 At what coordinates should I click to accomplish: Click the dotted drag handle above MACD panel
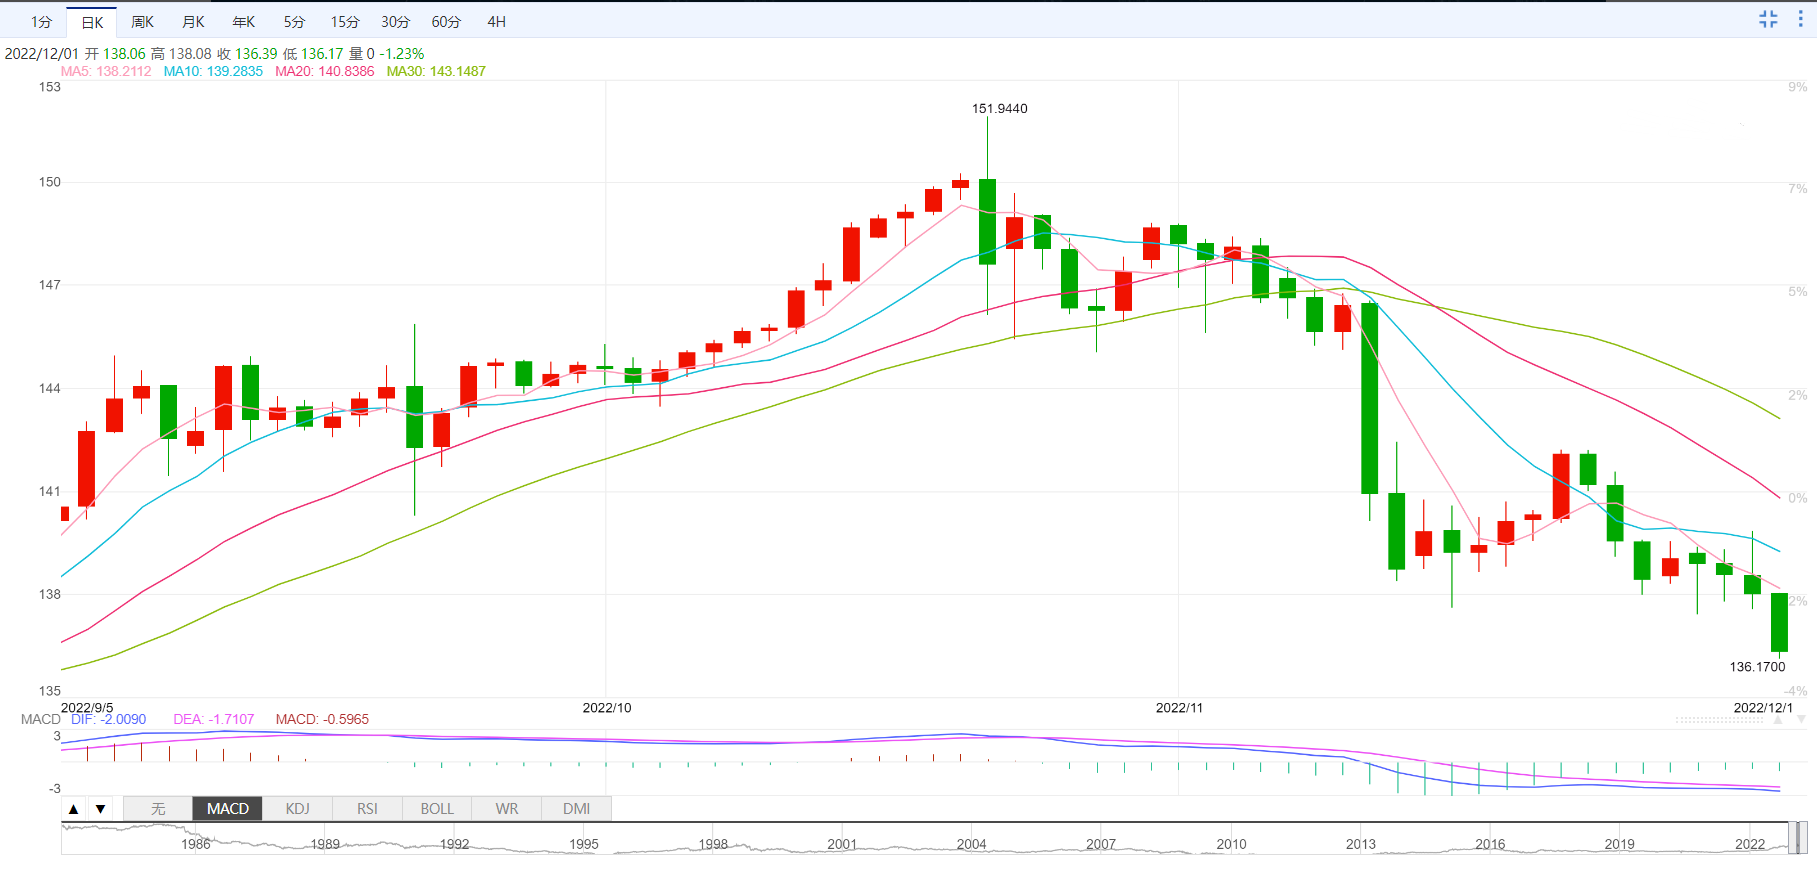tap(1719, 720)
